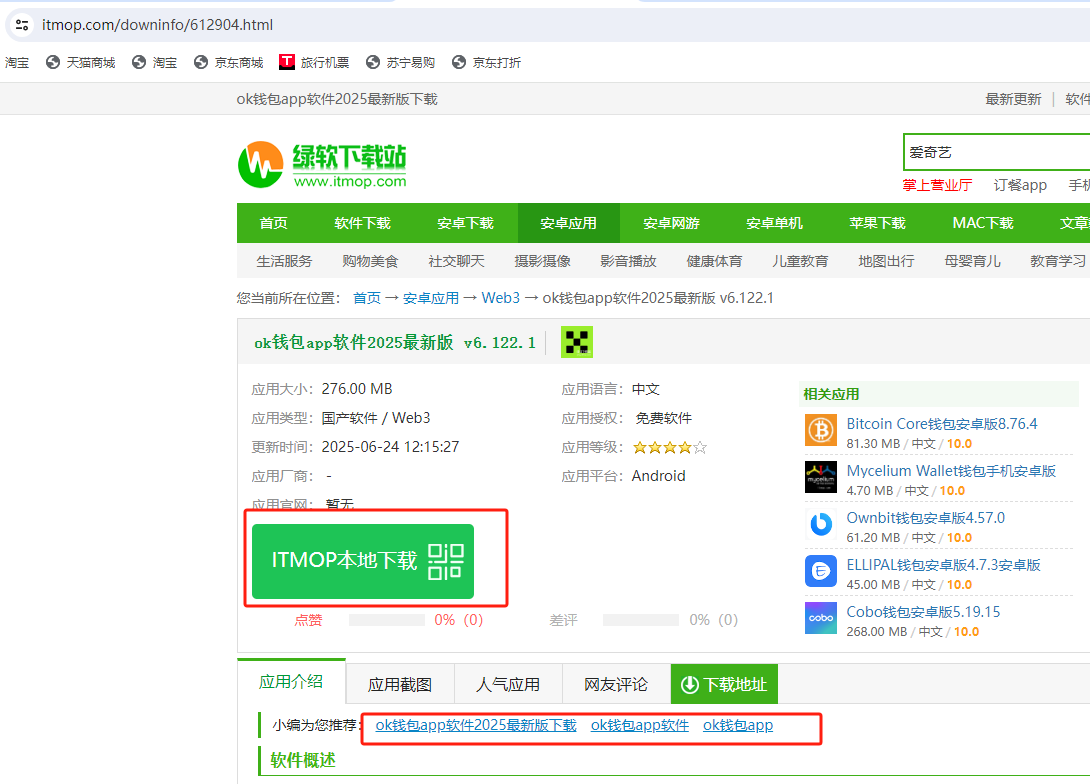Open the 旅行机票 bookmark
The width and height of the screenshot is (1090, 784).
pos(314,62)
